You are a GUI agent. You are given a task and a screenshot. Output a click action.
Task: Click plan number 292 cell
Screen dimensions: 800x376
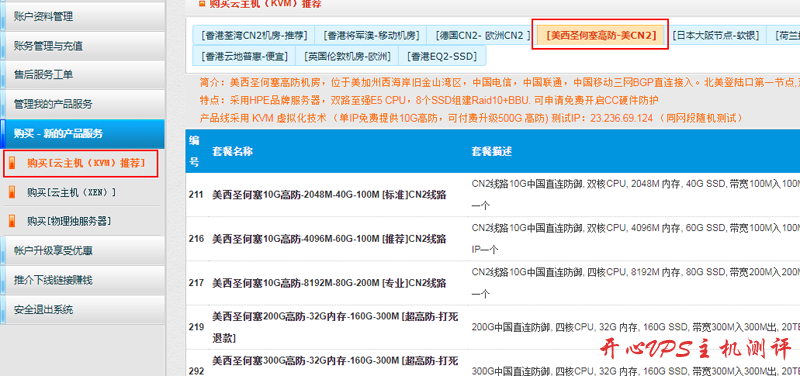pyautogui.click(x=196, y=371)
